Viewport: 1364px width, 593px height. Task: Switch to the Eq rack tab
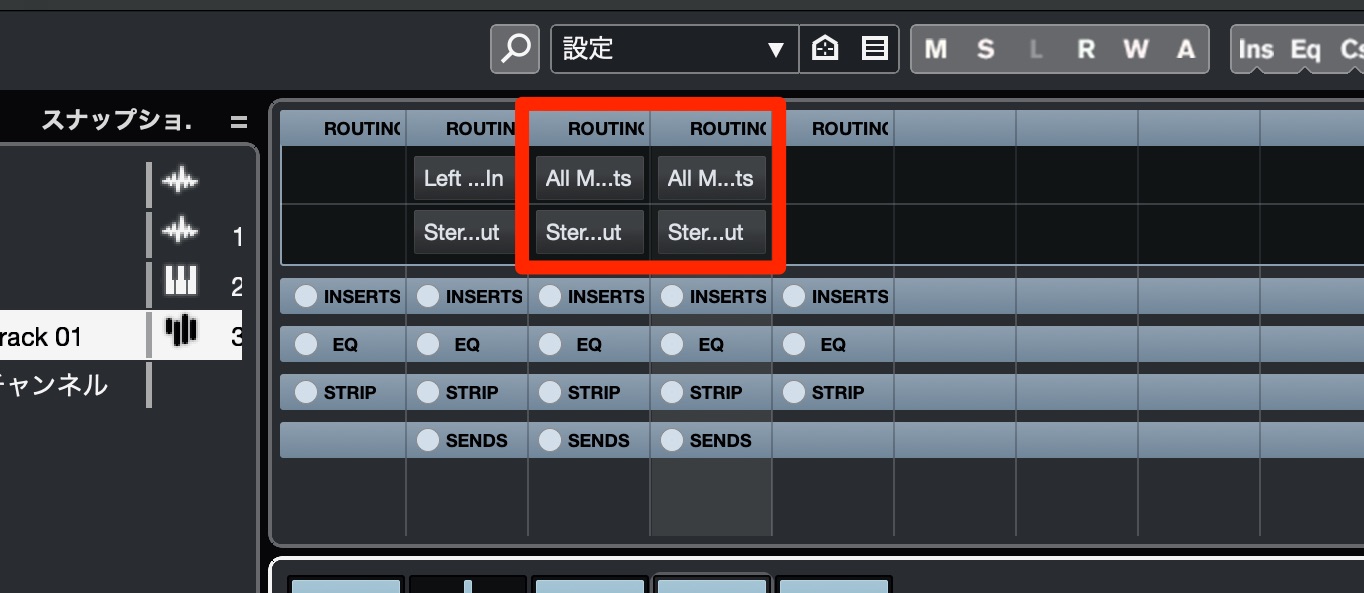click(x=1305, y=49)
